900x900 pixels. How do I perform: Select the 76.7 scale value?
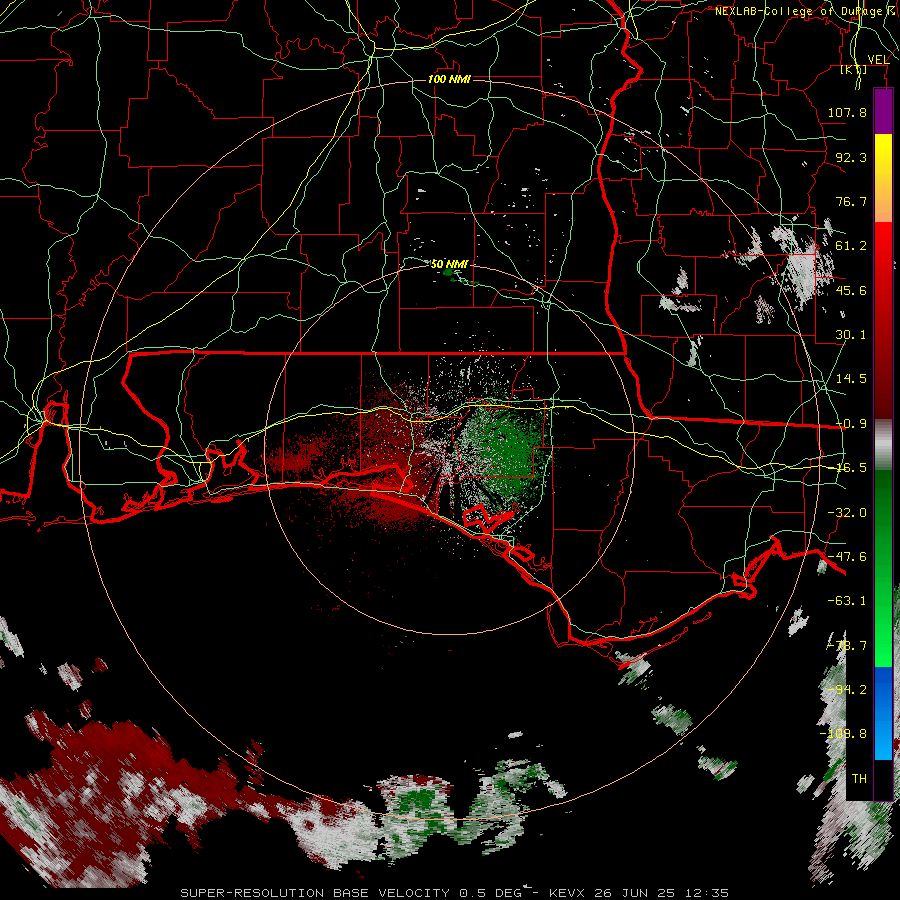point(851,201)
